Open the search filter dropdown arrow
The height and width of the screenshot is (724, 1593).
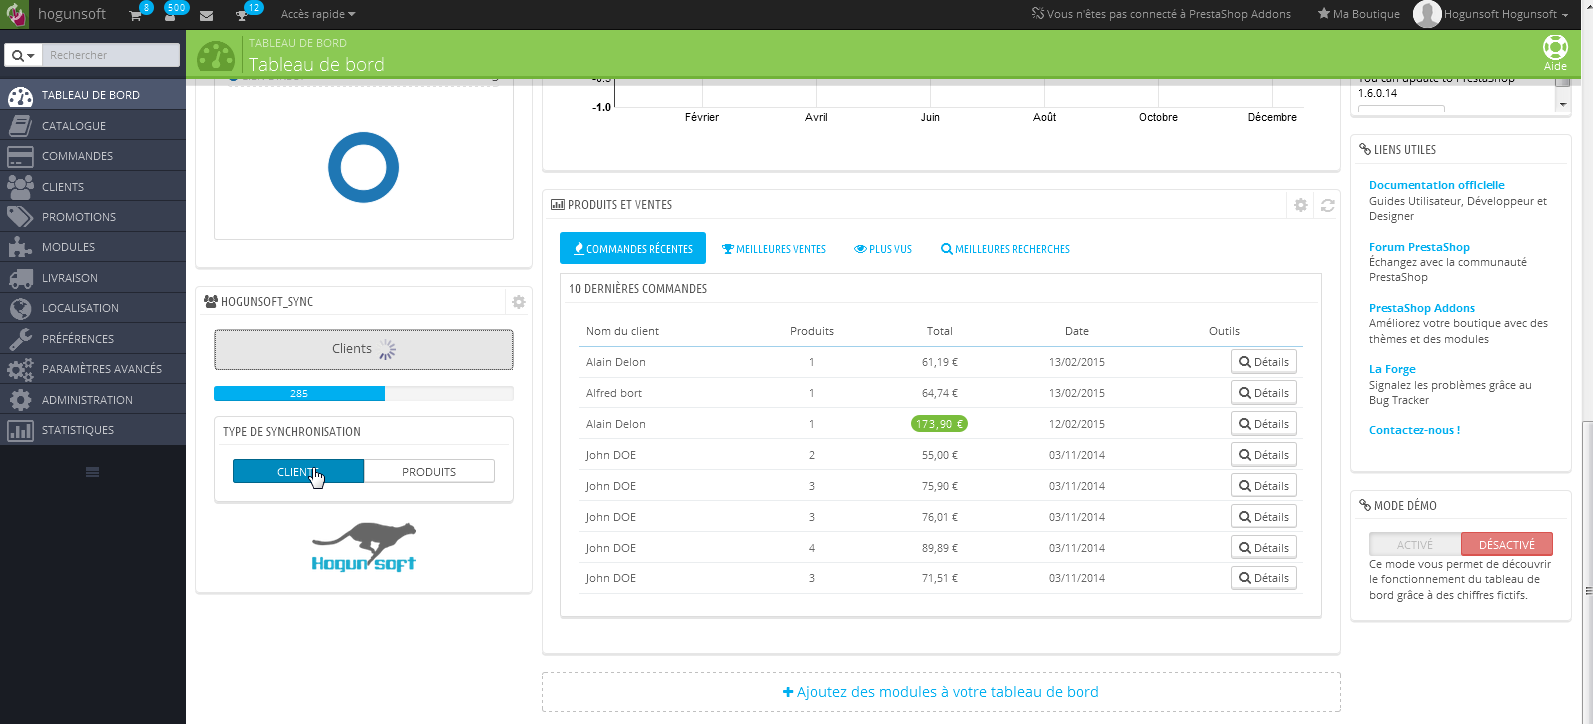23,55
